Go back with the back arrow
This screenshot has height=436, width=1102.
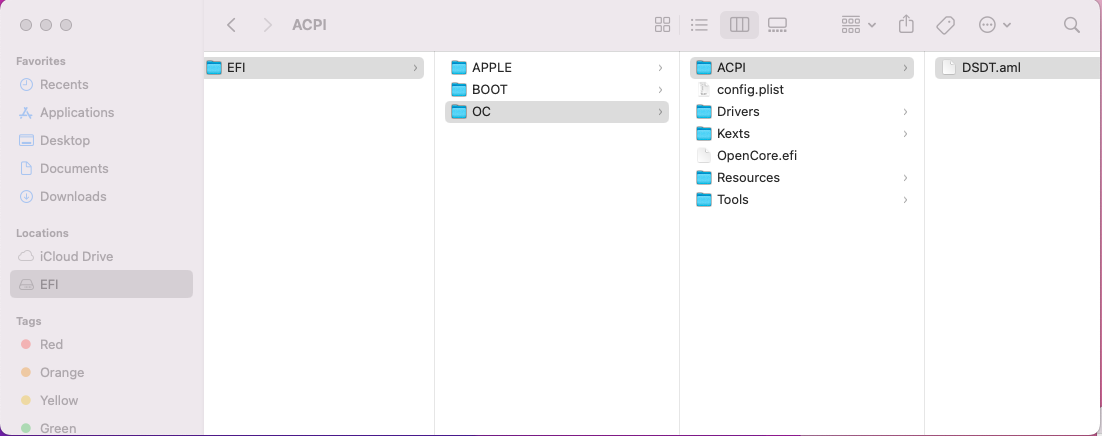point(232,25)
